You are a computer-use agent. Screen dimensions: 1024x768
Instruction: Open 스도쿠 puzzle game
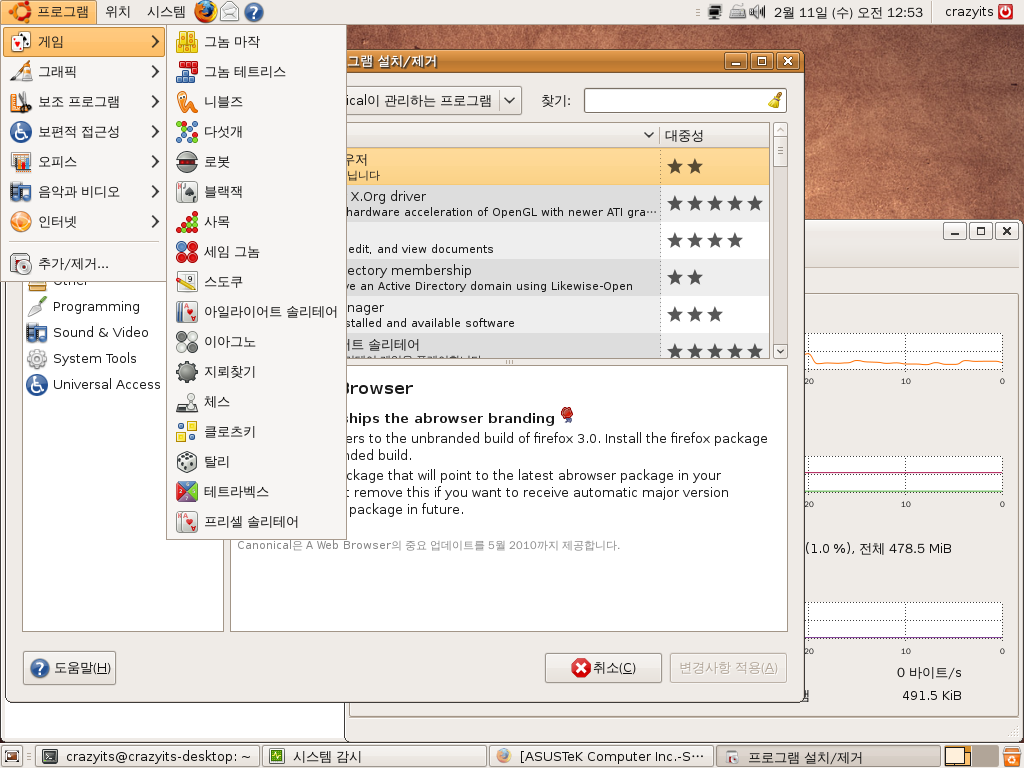256,282
